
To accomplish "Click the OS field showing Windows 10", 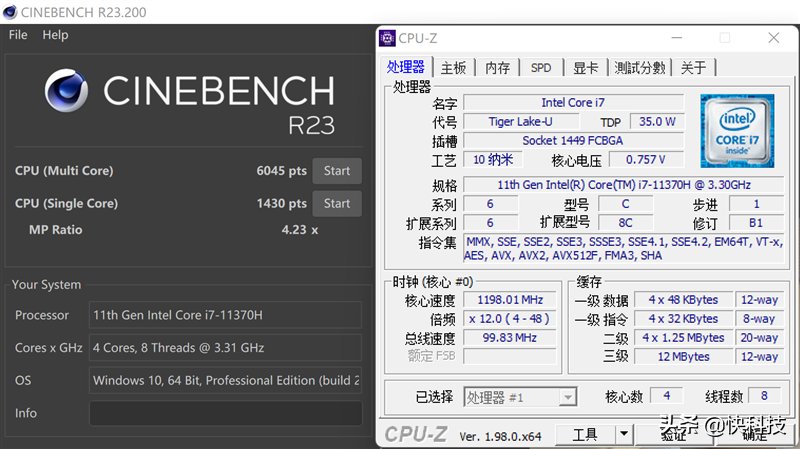I will pyautogui.click(x=226, y=380).
